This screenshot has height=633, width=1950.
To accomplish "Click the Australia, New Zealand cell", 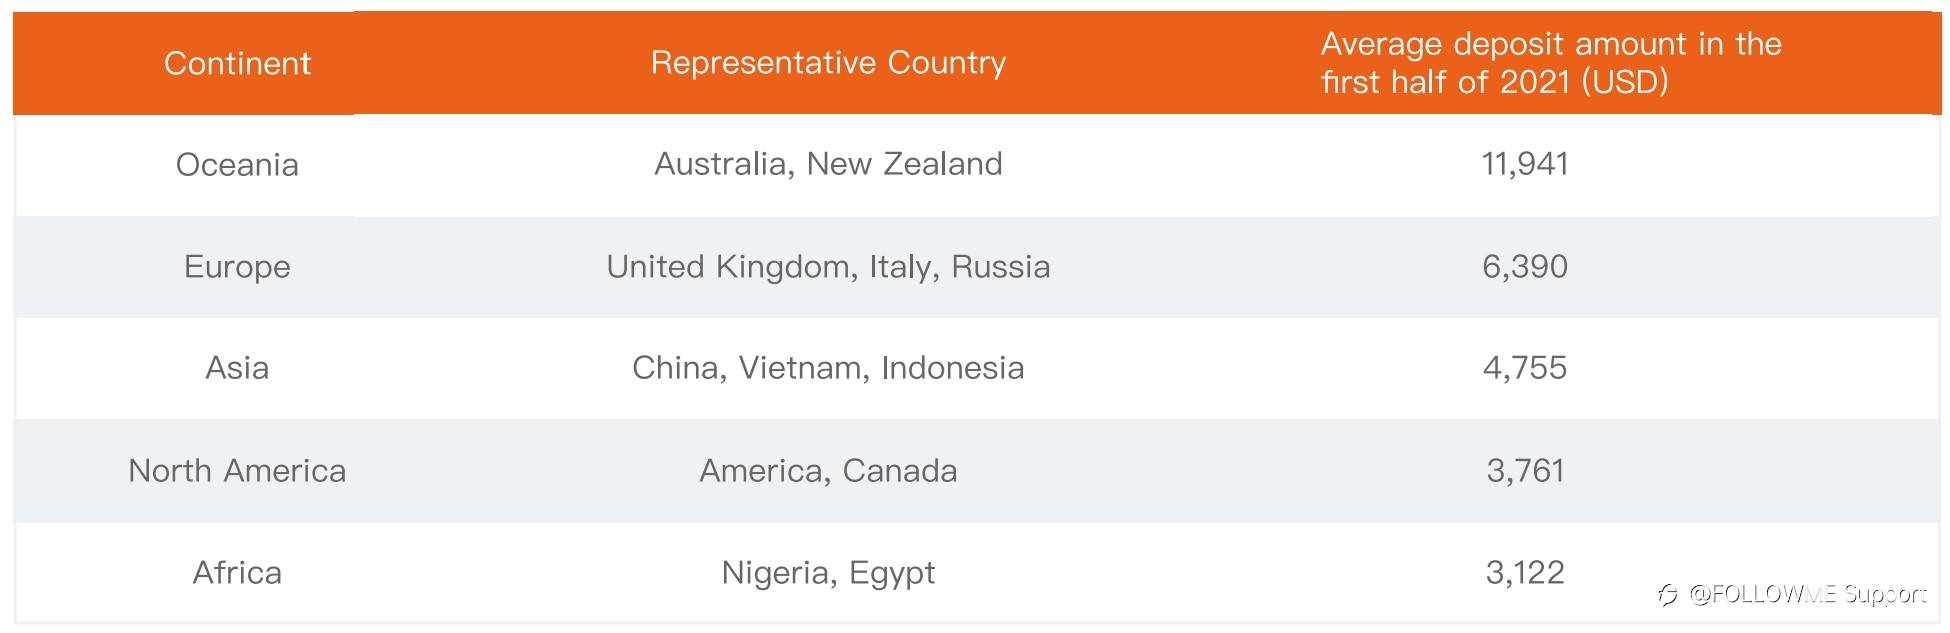I will (x=828, y=164).
